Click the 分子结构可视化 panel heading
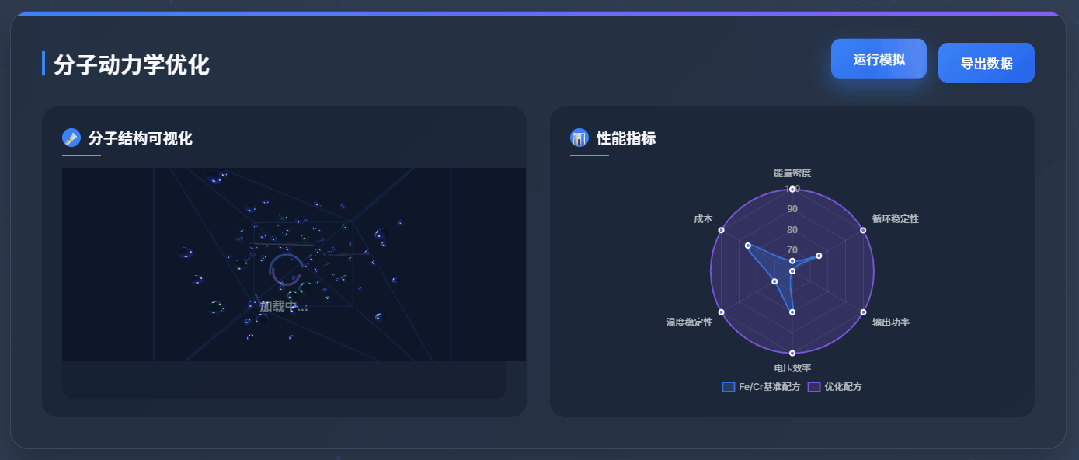The image size is (1079, 460). coord(140,138)
